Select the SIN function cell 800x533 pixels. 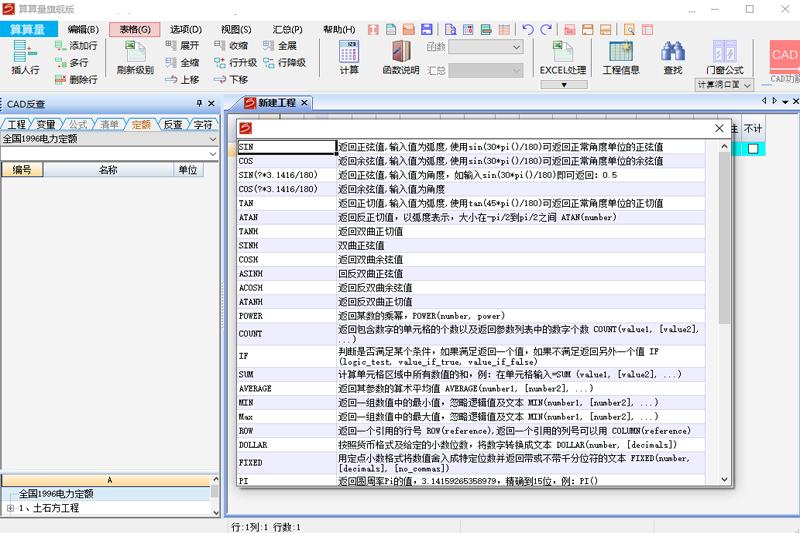tap(286, 147)
